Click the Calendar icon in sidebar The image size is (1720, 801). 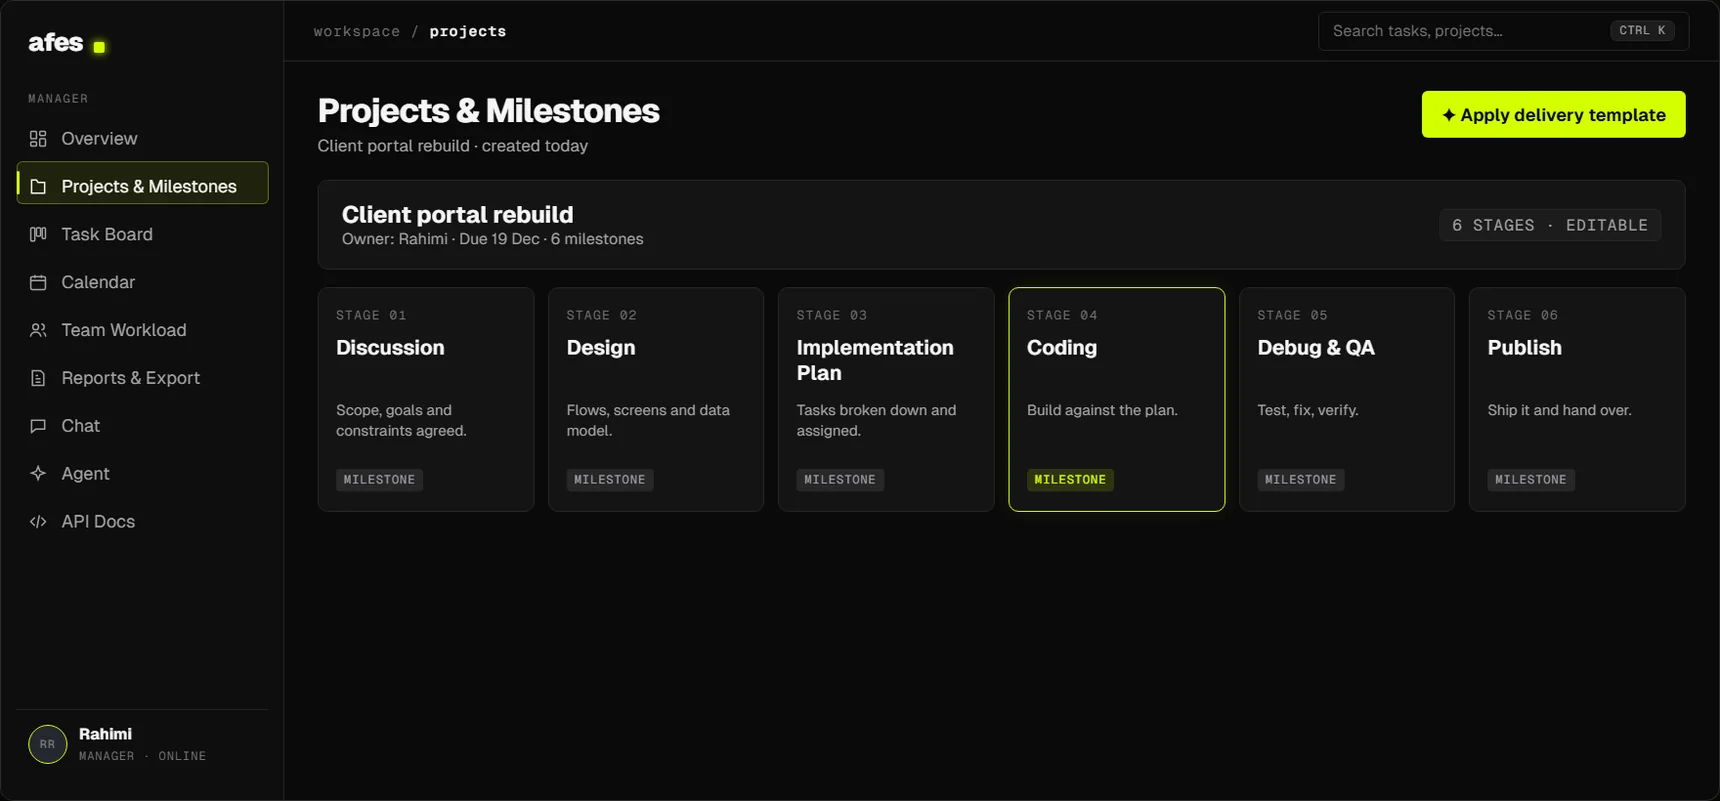pos(38,282)
